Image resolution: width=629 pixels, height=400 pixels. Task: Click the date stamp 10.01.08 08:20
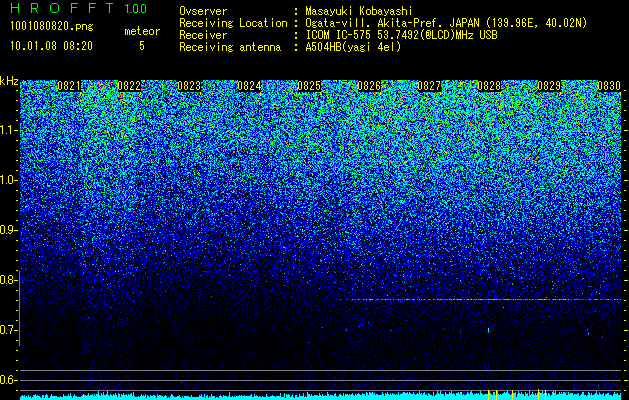[51, 46]
